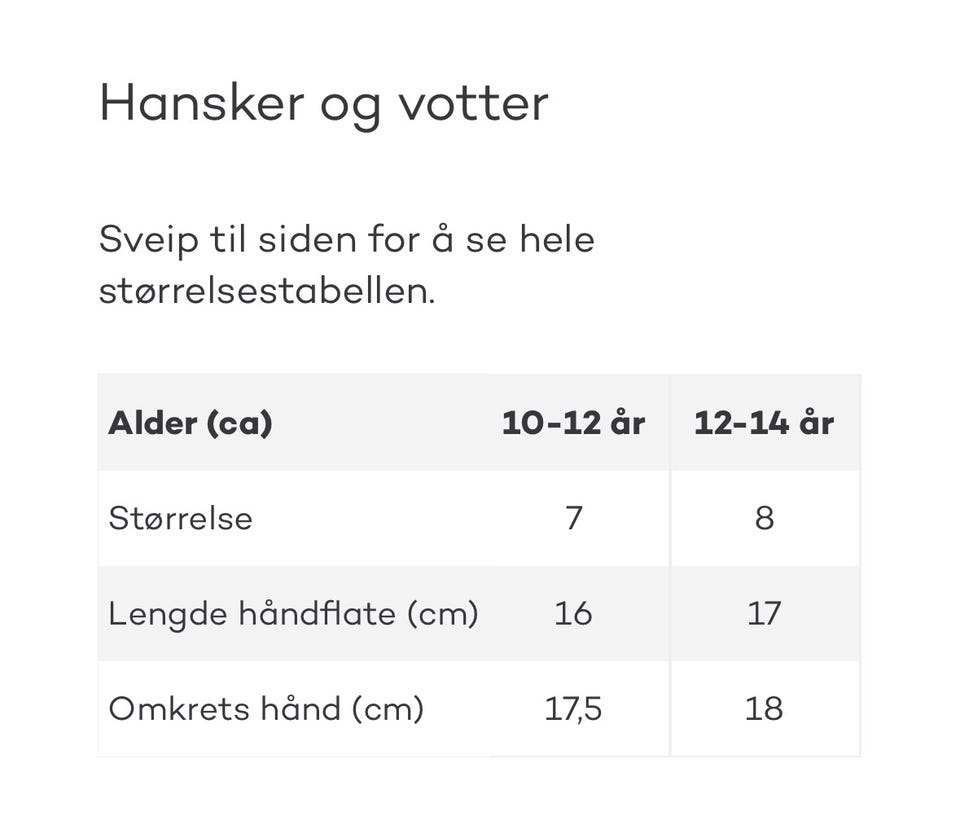Select the hand circumference 17,5 cell

tap(573, 709)
